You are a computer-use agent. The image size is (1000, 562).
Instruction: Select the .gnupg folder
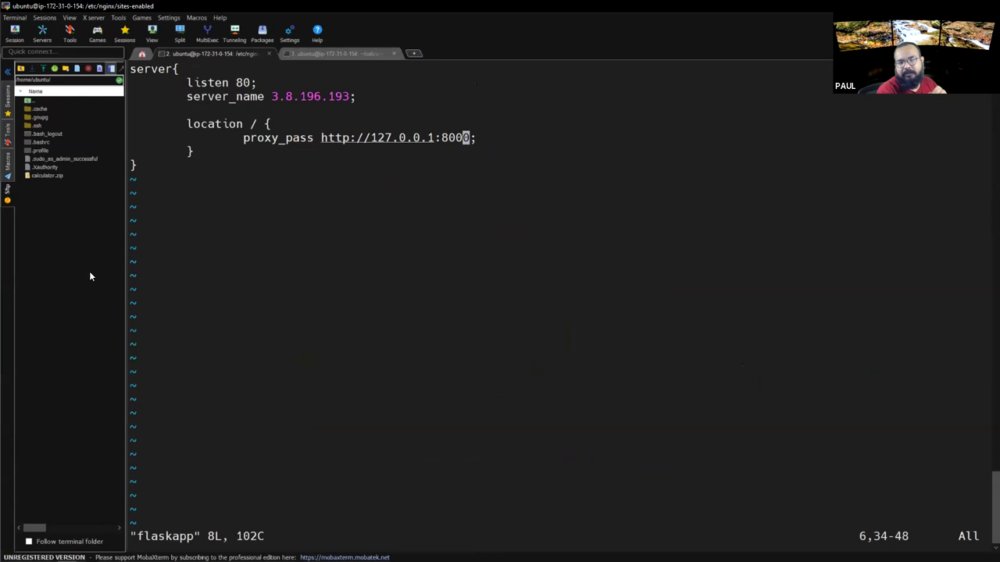click(x=36, y=117)
